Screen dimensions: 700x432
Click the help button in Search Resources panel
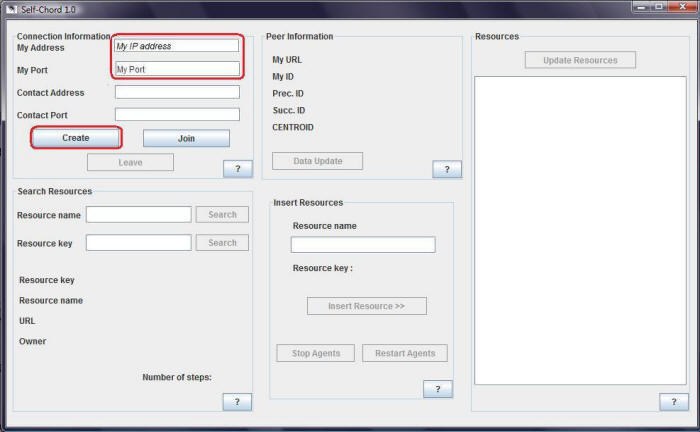(x=237, y=401)
